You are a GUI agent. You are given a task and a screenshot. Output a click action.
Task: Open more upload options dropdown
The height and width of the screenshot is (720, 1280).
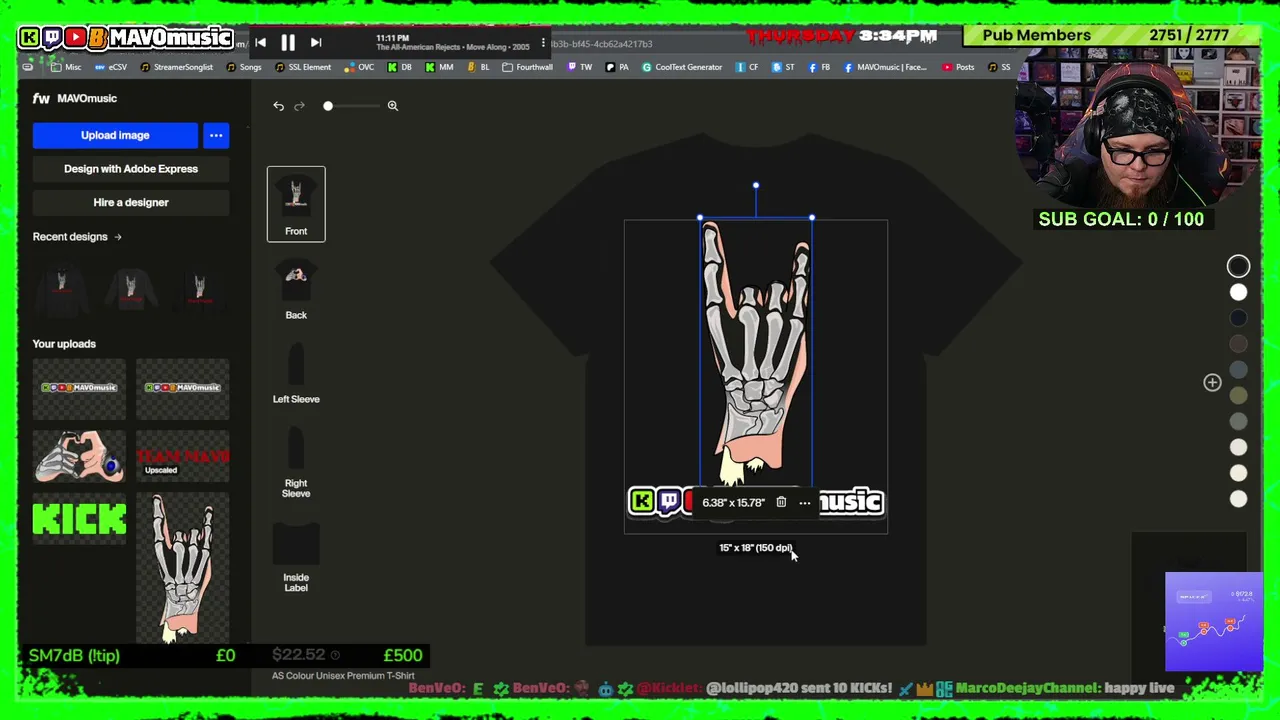point(216,135)
